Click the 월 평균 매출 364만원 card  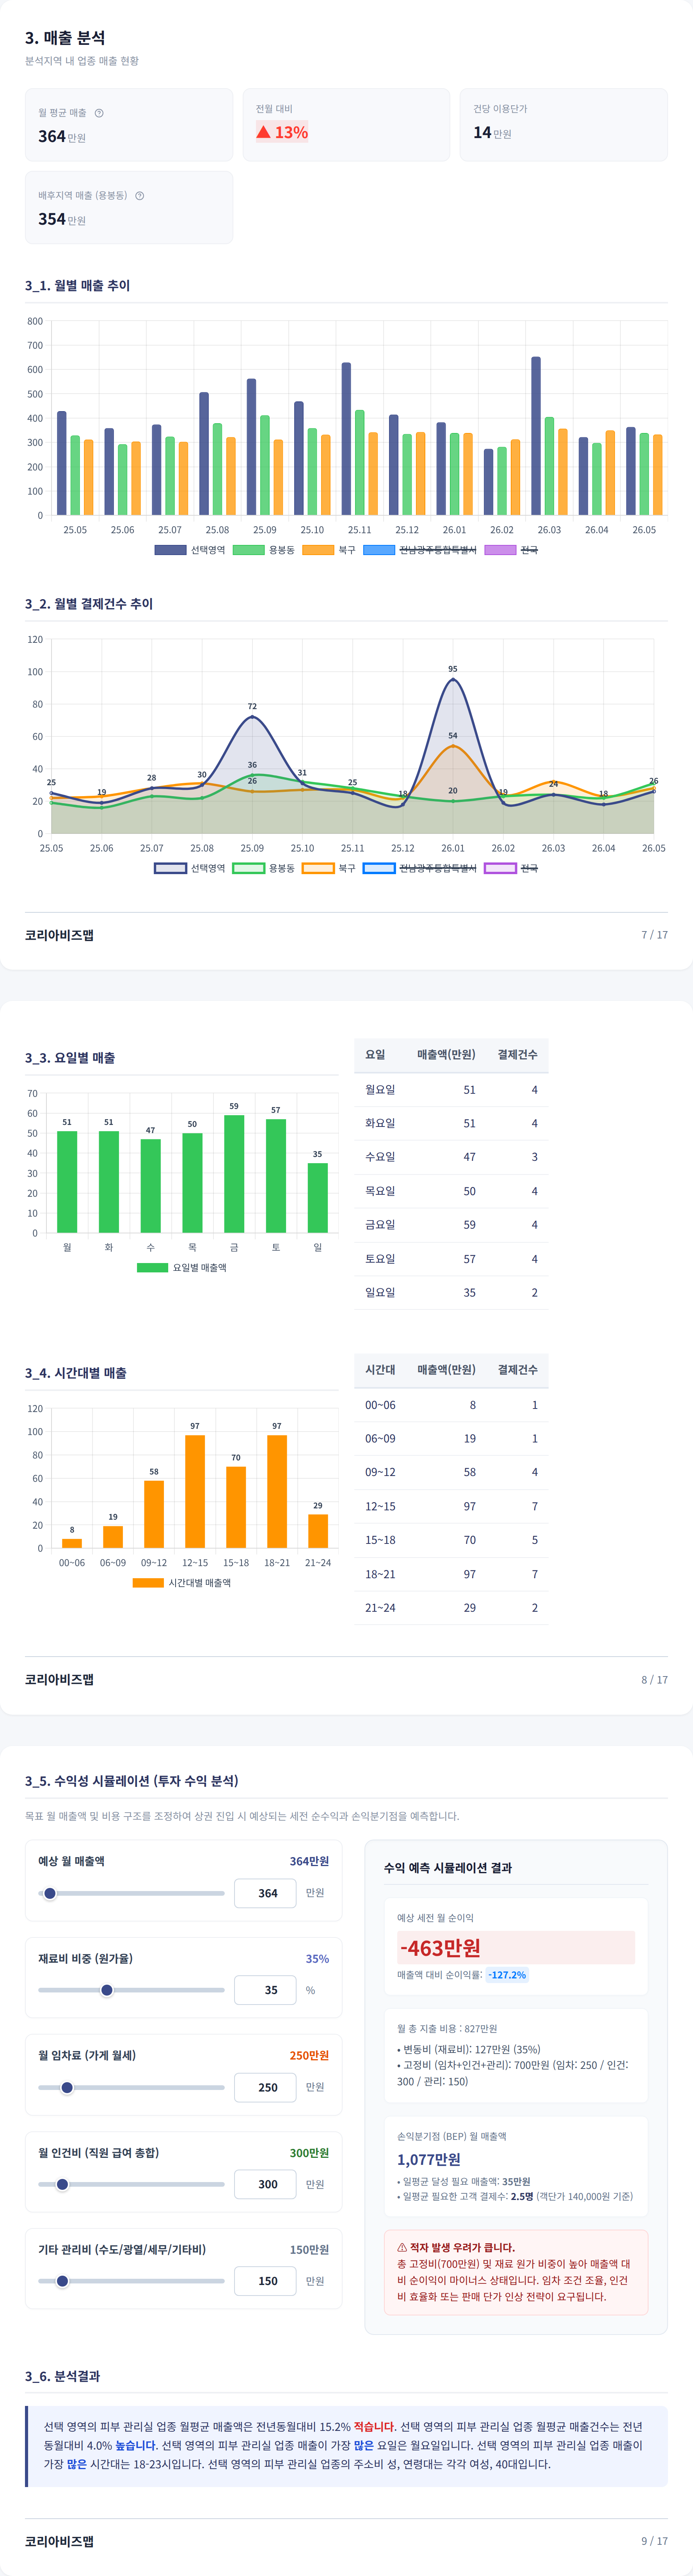click(129, 125)
